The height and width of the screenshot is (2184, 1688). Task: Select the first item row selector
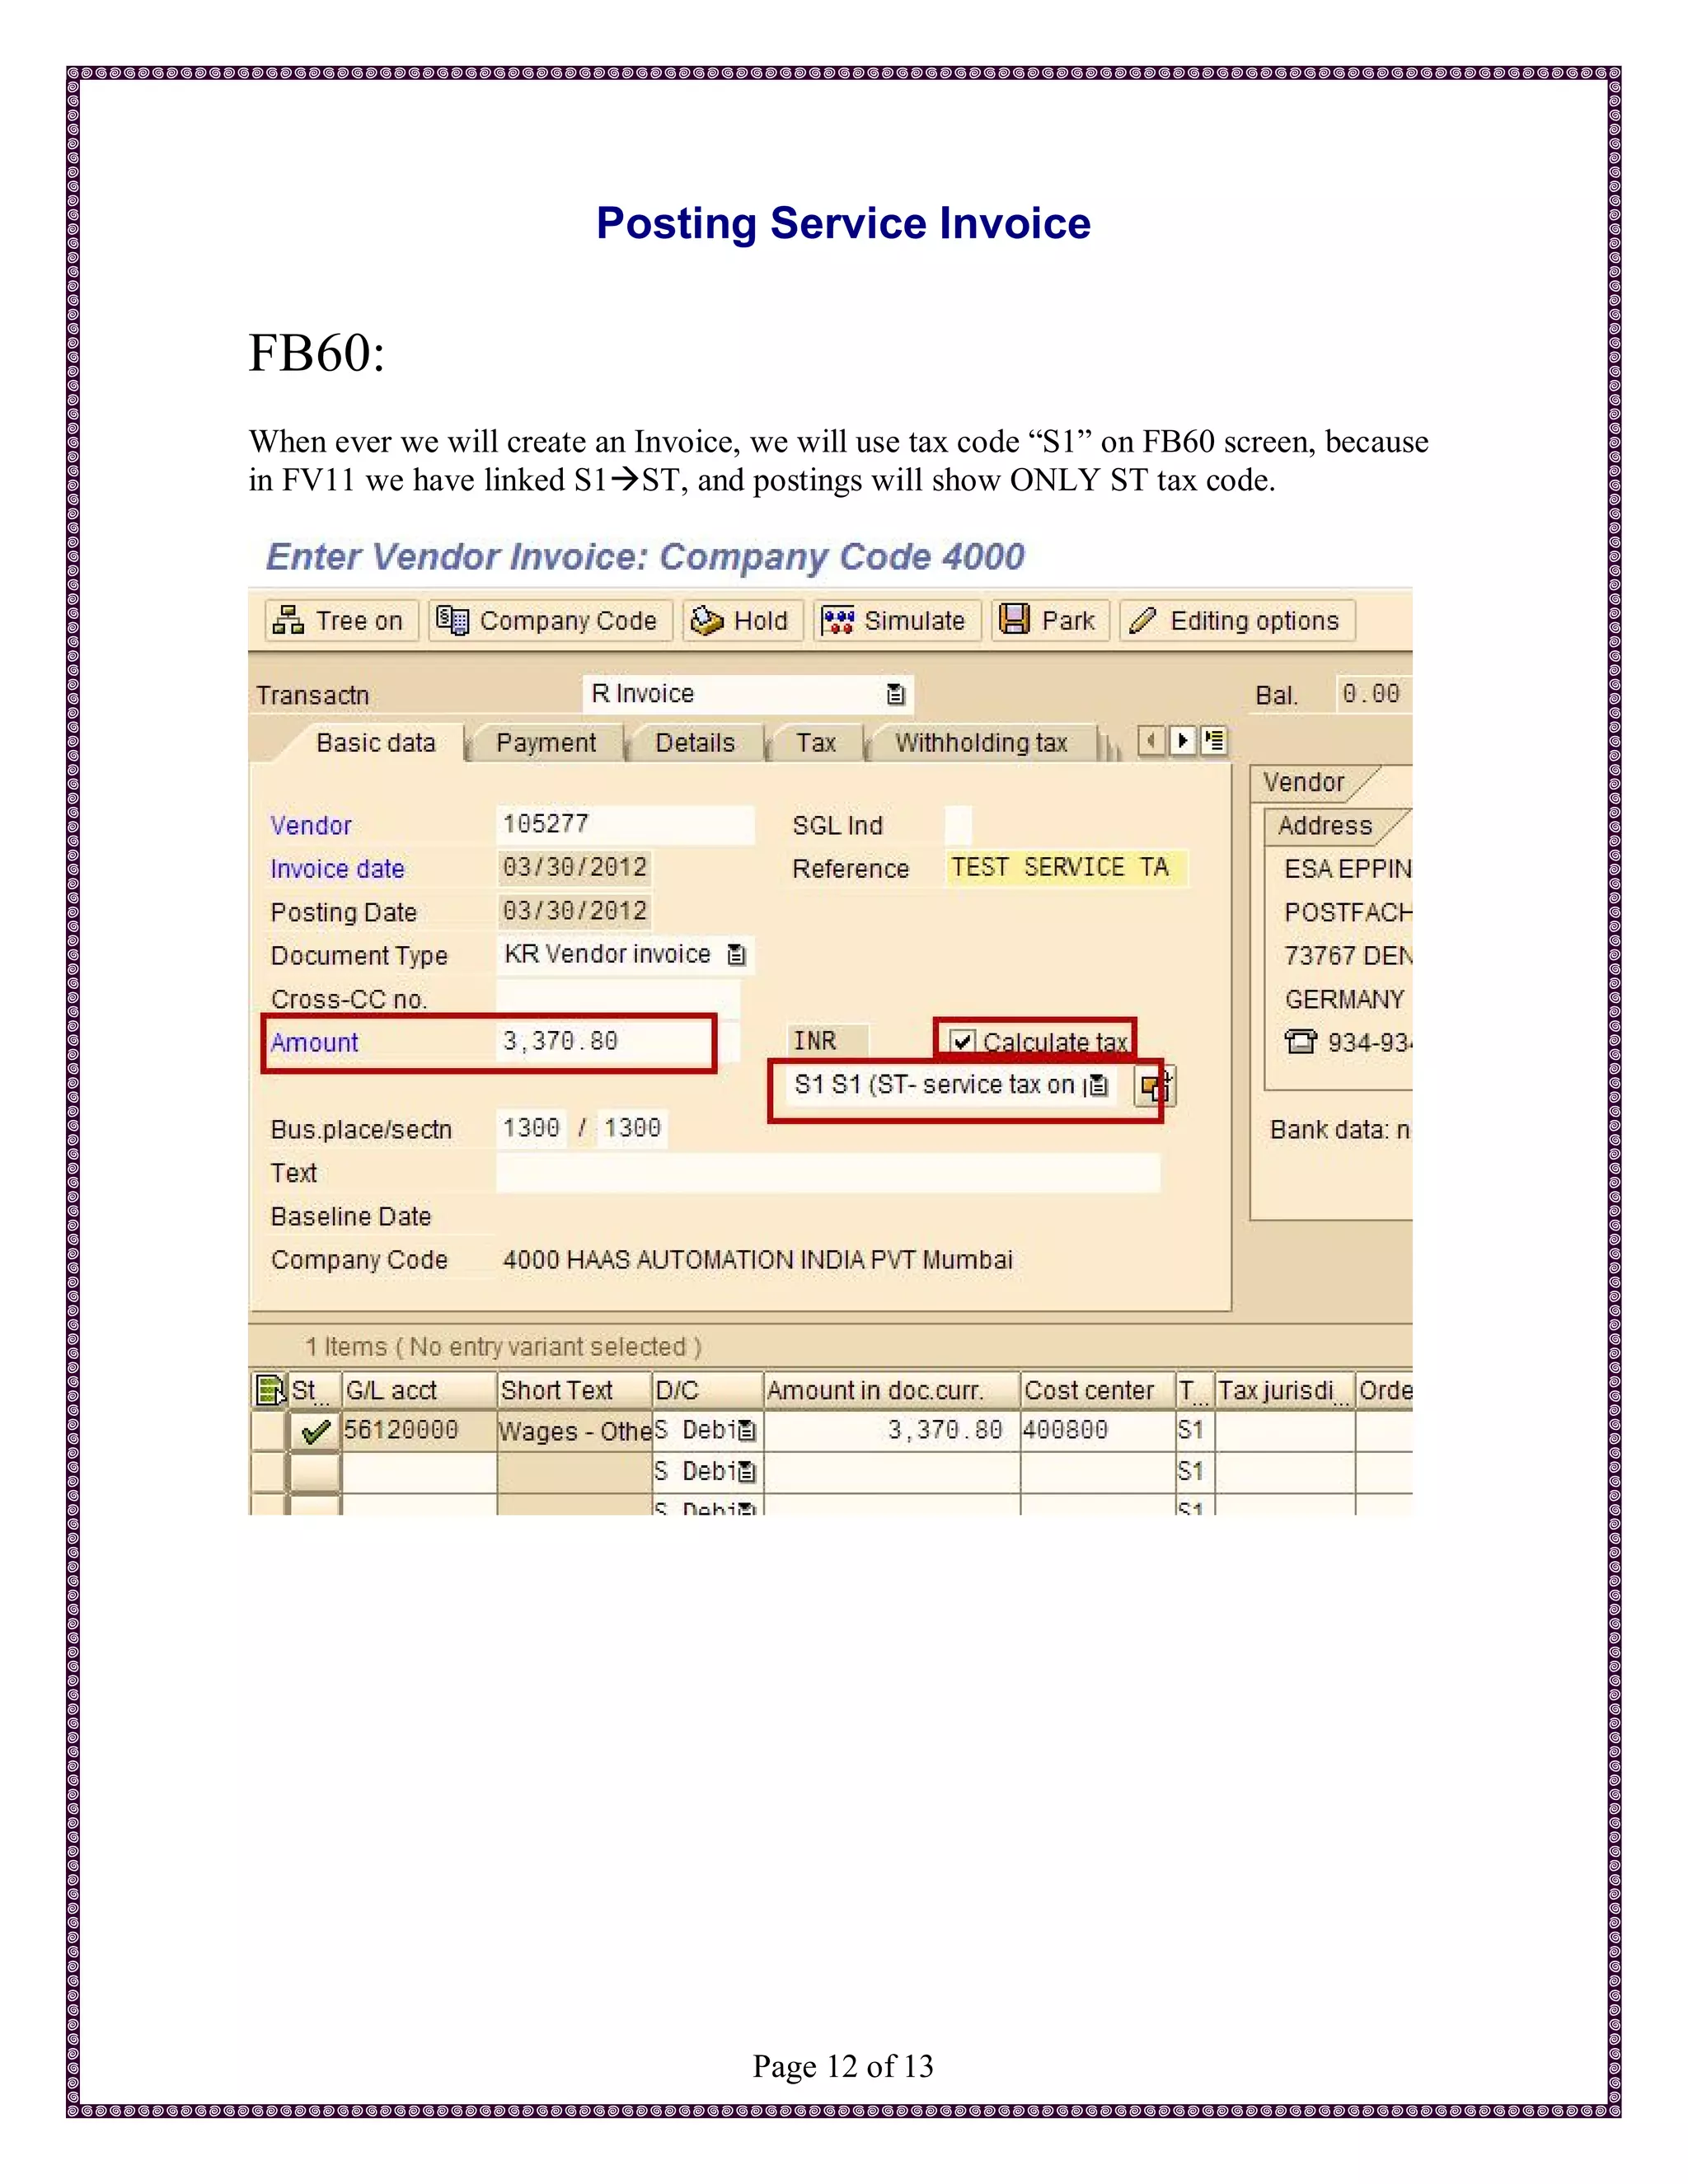click(x=268, y=1431)
